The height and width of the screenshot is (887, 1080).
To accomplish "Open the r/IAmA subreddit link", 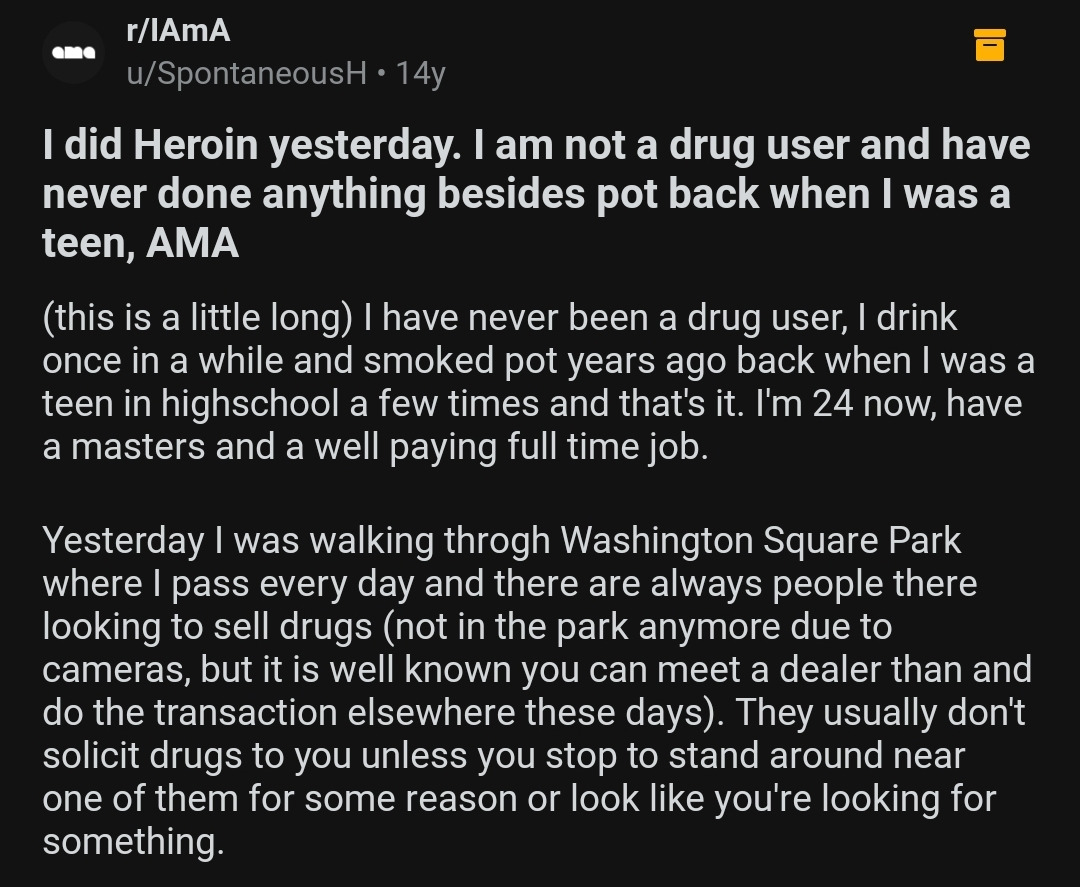I will click(x=178, y=31).
